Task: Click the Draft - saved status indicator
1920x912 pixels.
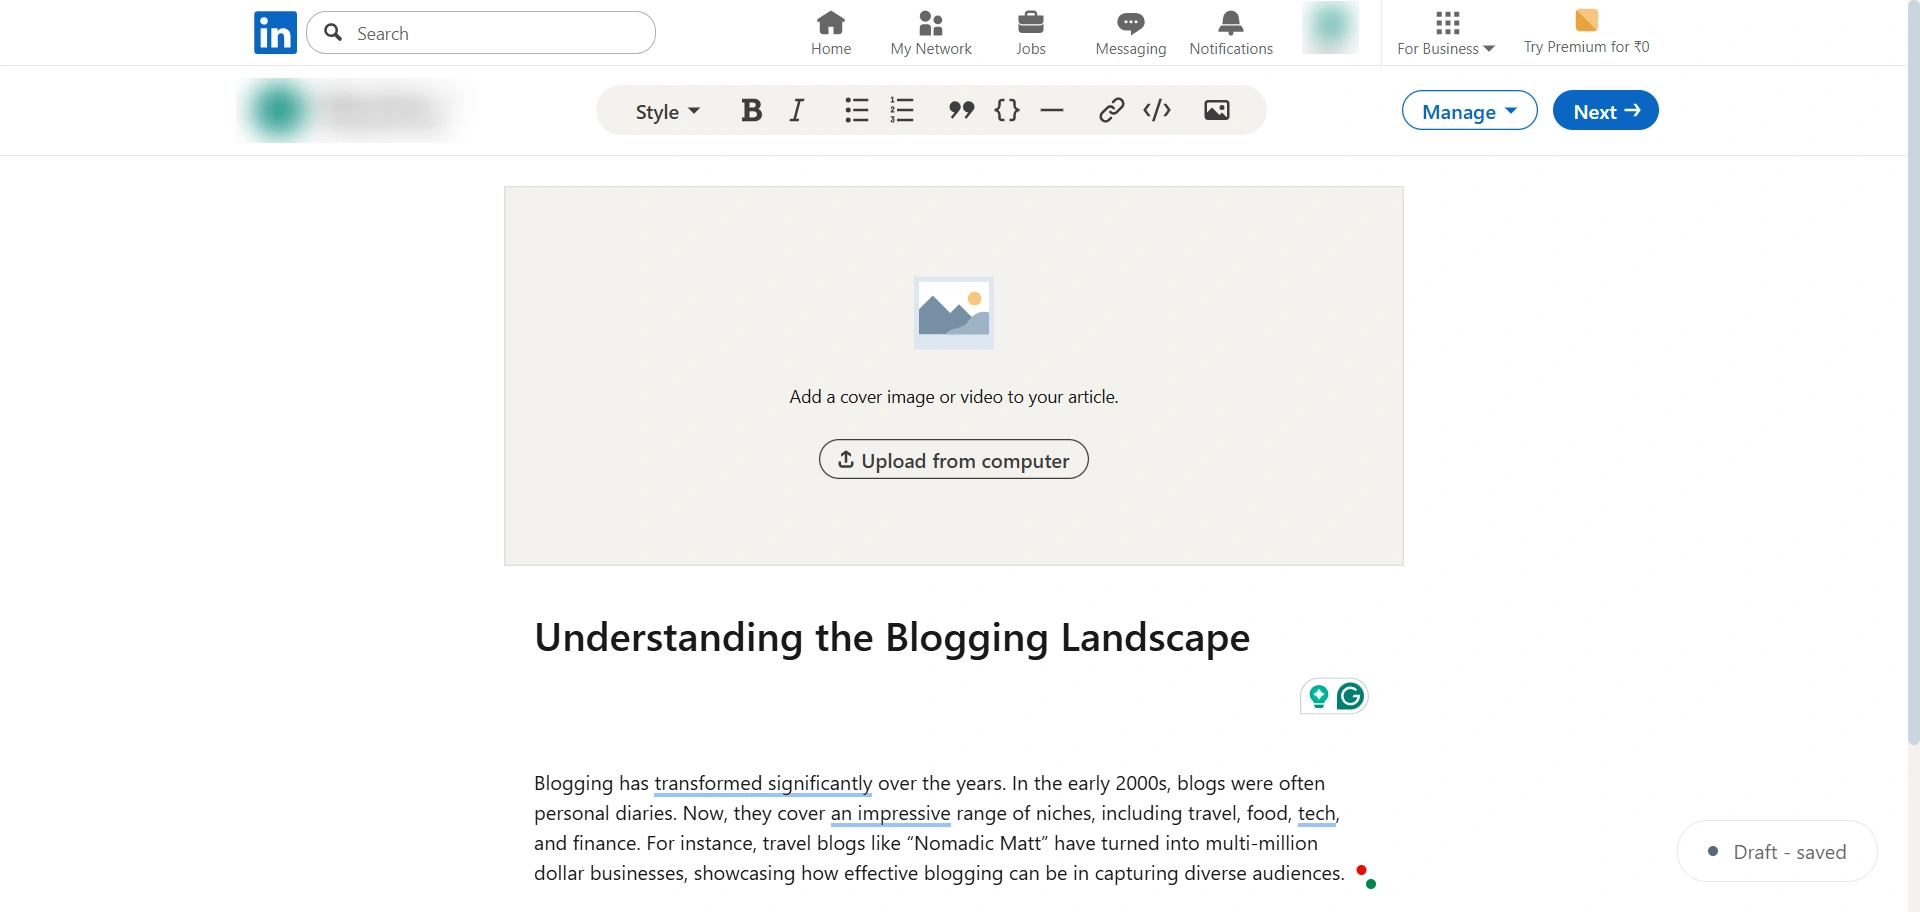Action: coord(1777,852)
